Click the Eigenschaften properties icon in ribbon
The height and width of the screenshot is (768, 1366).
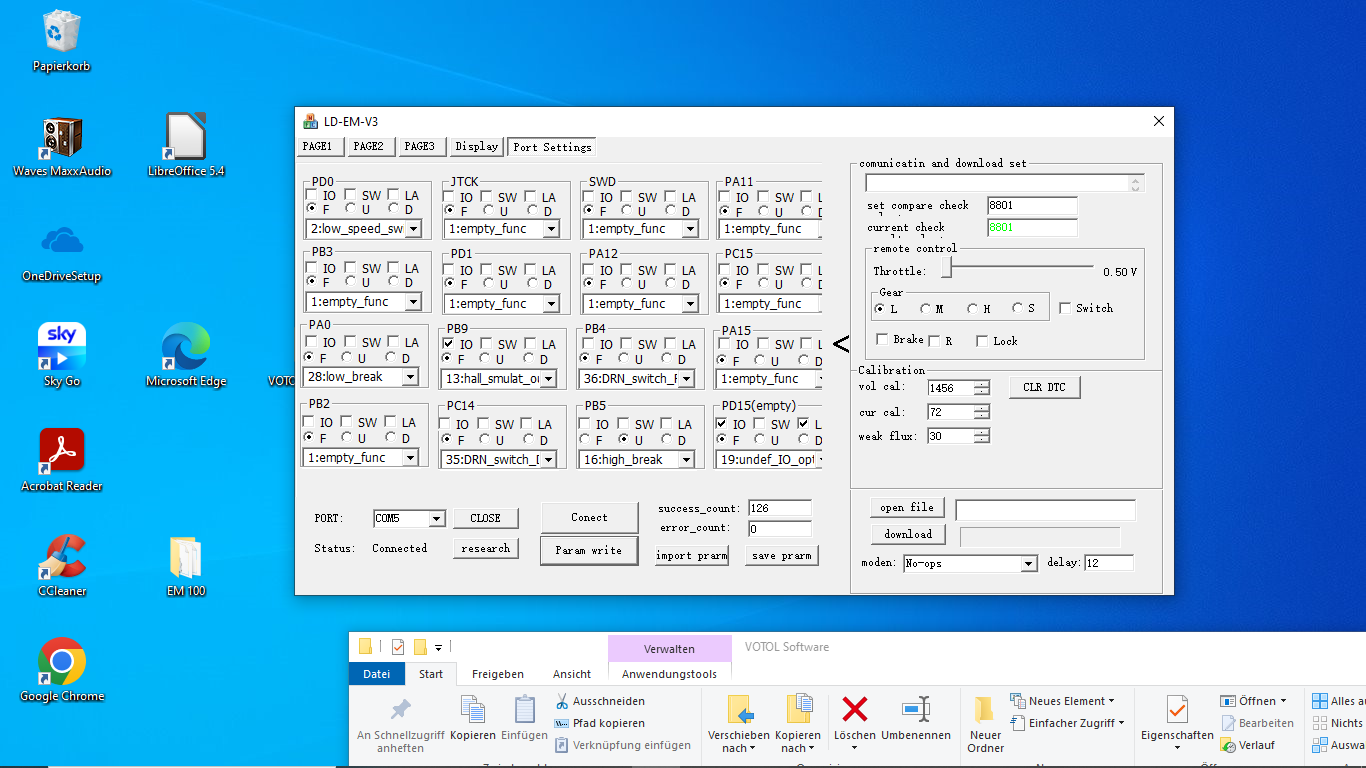(1177, 710)
